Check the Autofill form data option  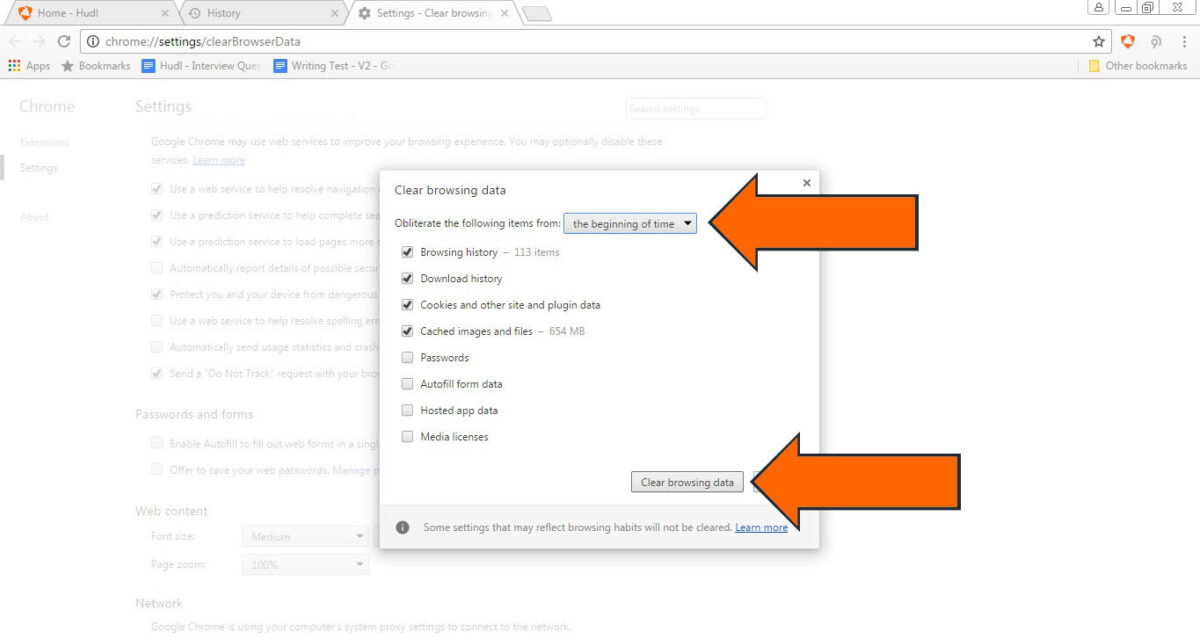[407, 384]
